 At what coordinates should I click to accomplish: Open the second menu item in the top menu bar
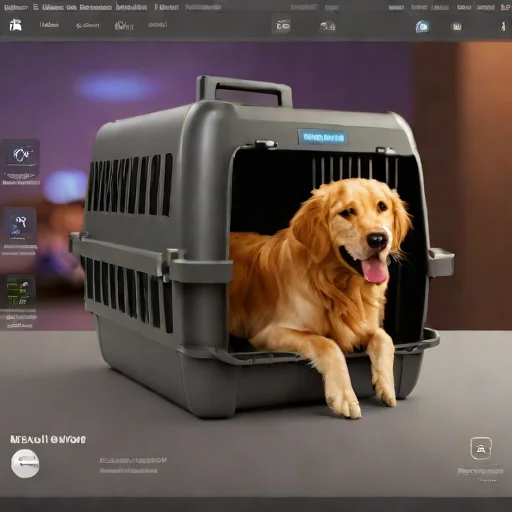click(36, 7)
